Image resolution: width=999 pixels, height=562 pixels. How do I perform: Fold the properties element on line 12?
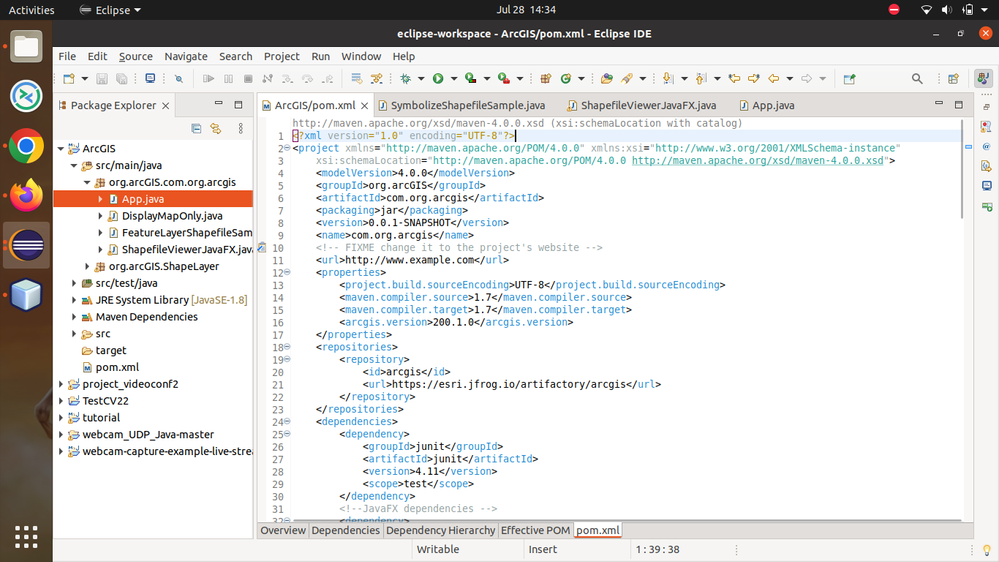(287, 272)
